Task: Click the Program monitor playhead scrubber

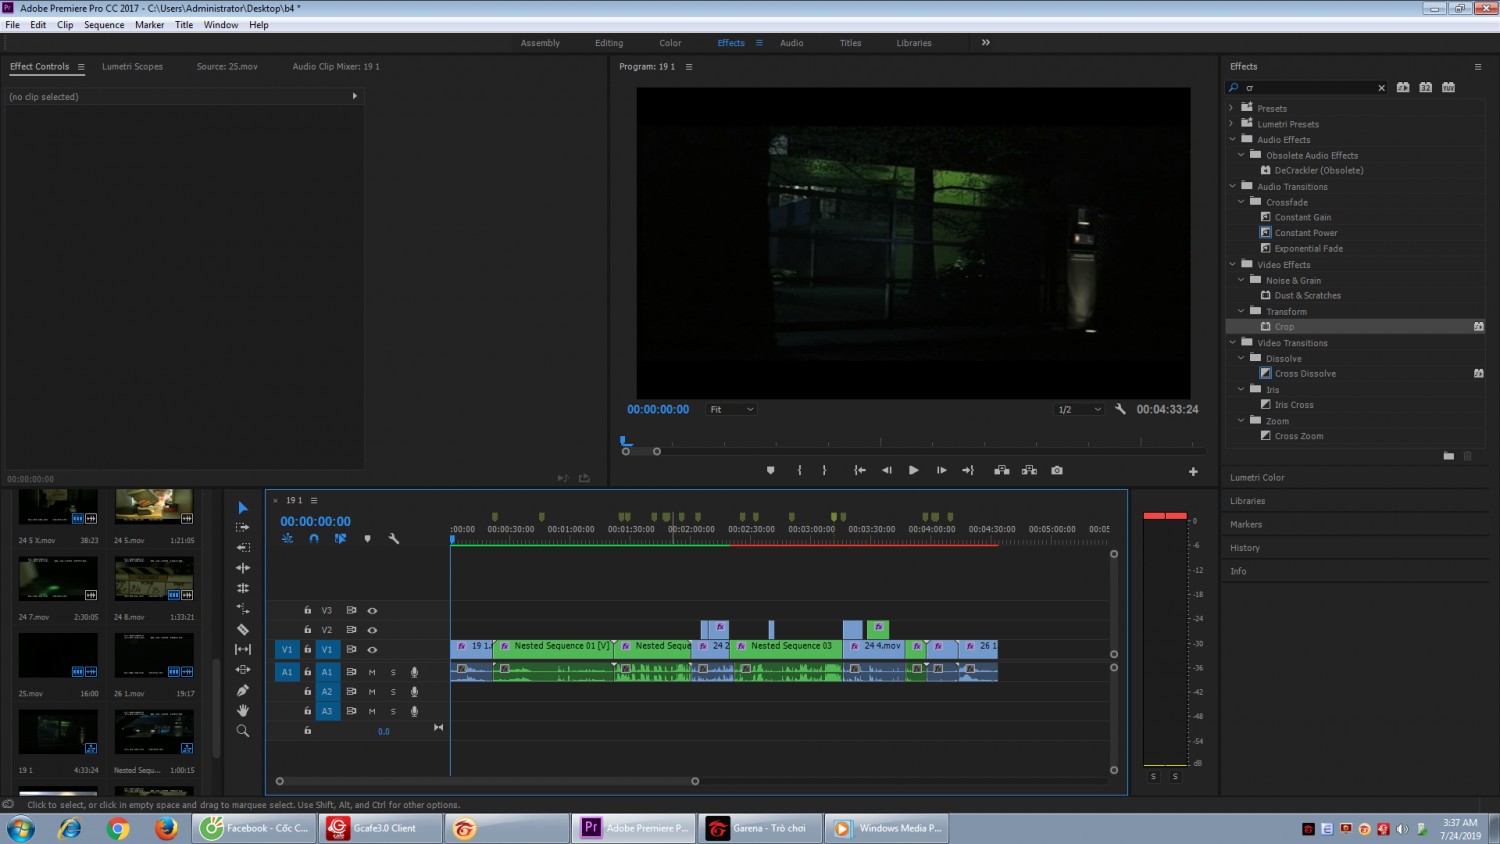Action: point(626,440)
